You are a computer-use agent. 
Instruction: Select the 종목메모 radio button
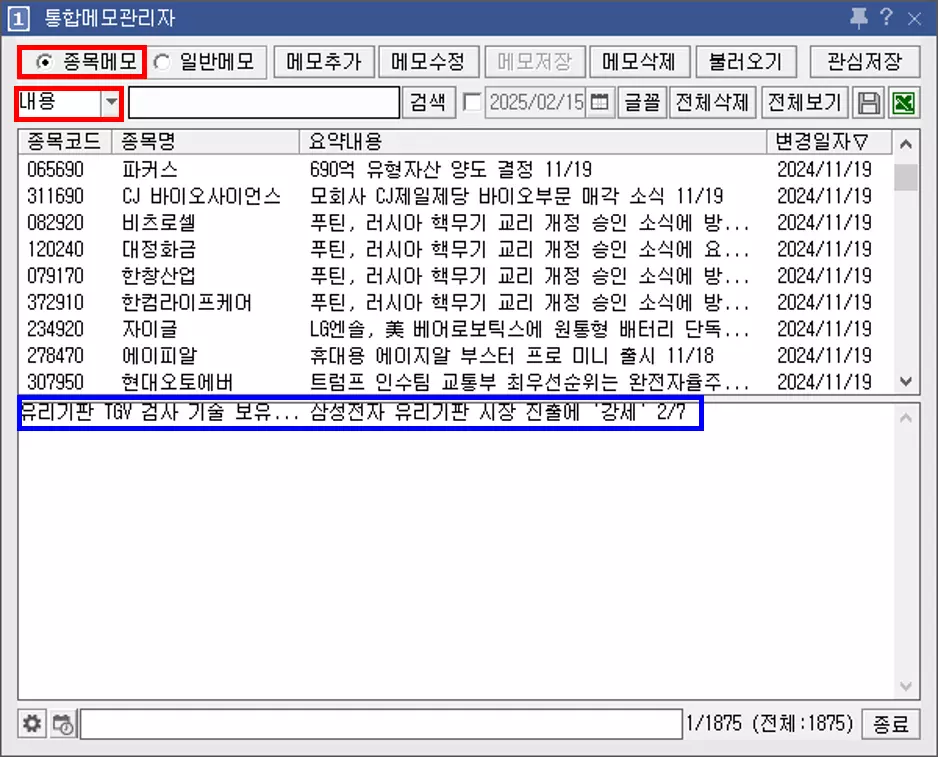pyautogui.click(x=44, y=62)
